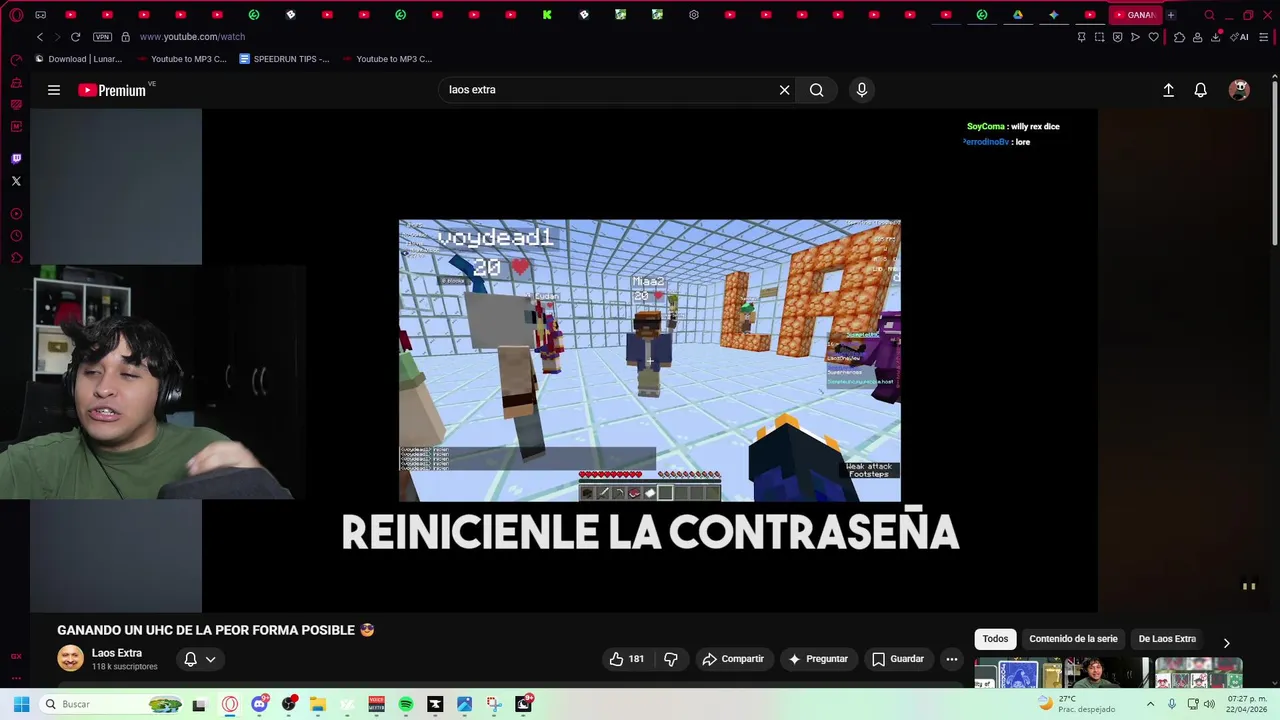Select the 'Todos' filter chip
Screen dimensions: 1280x720
pyautogui.click(x=995, y=639)
